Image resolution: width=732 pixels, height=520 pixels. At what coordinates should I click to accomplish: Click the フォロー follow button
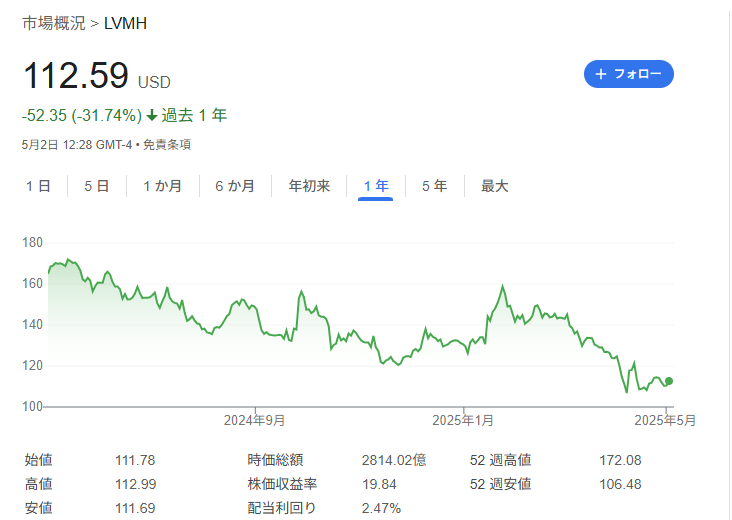[628, 74]
